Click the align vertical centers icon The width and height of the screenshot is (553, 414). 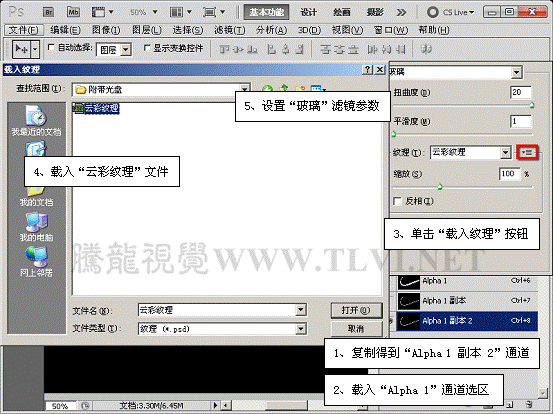coord(238,49)
